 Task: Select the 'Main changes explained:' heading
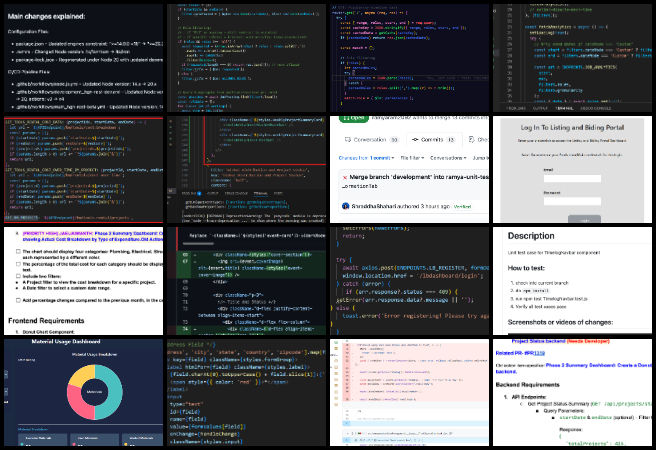(x=46, y=16)
